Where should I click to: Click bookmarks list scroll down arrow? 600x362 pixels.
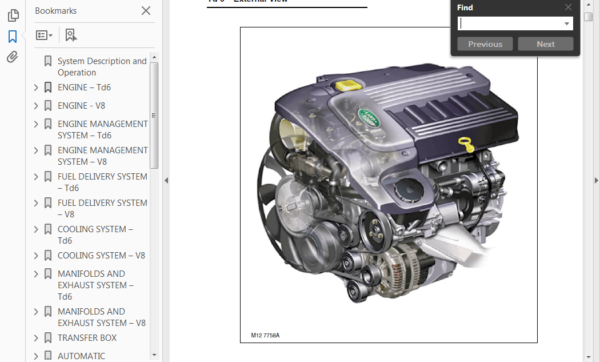154,355
